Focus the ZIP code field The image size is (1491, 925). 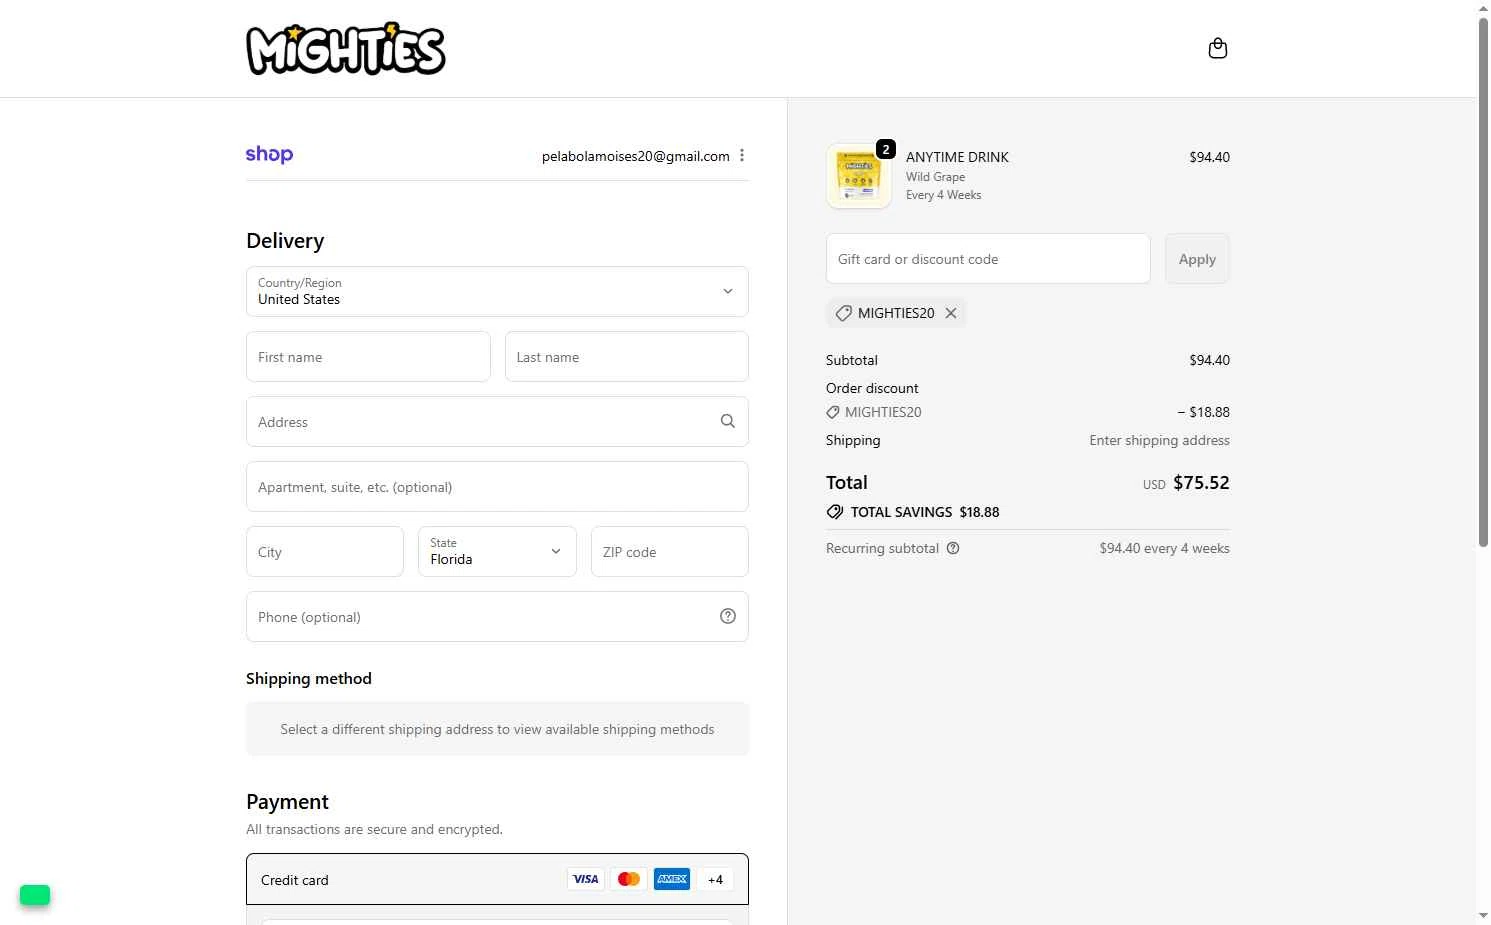pyautogui.click(x=670, y=551)
